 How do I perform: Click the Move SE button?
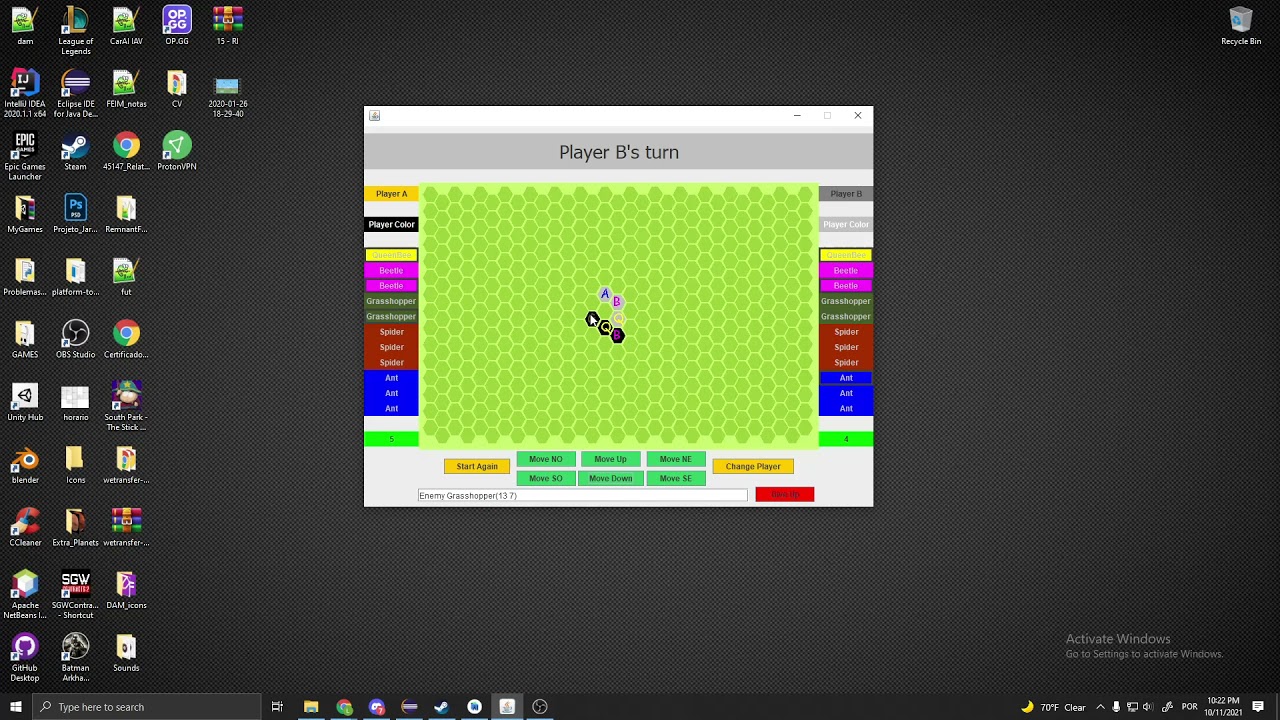676,478
